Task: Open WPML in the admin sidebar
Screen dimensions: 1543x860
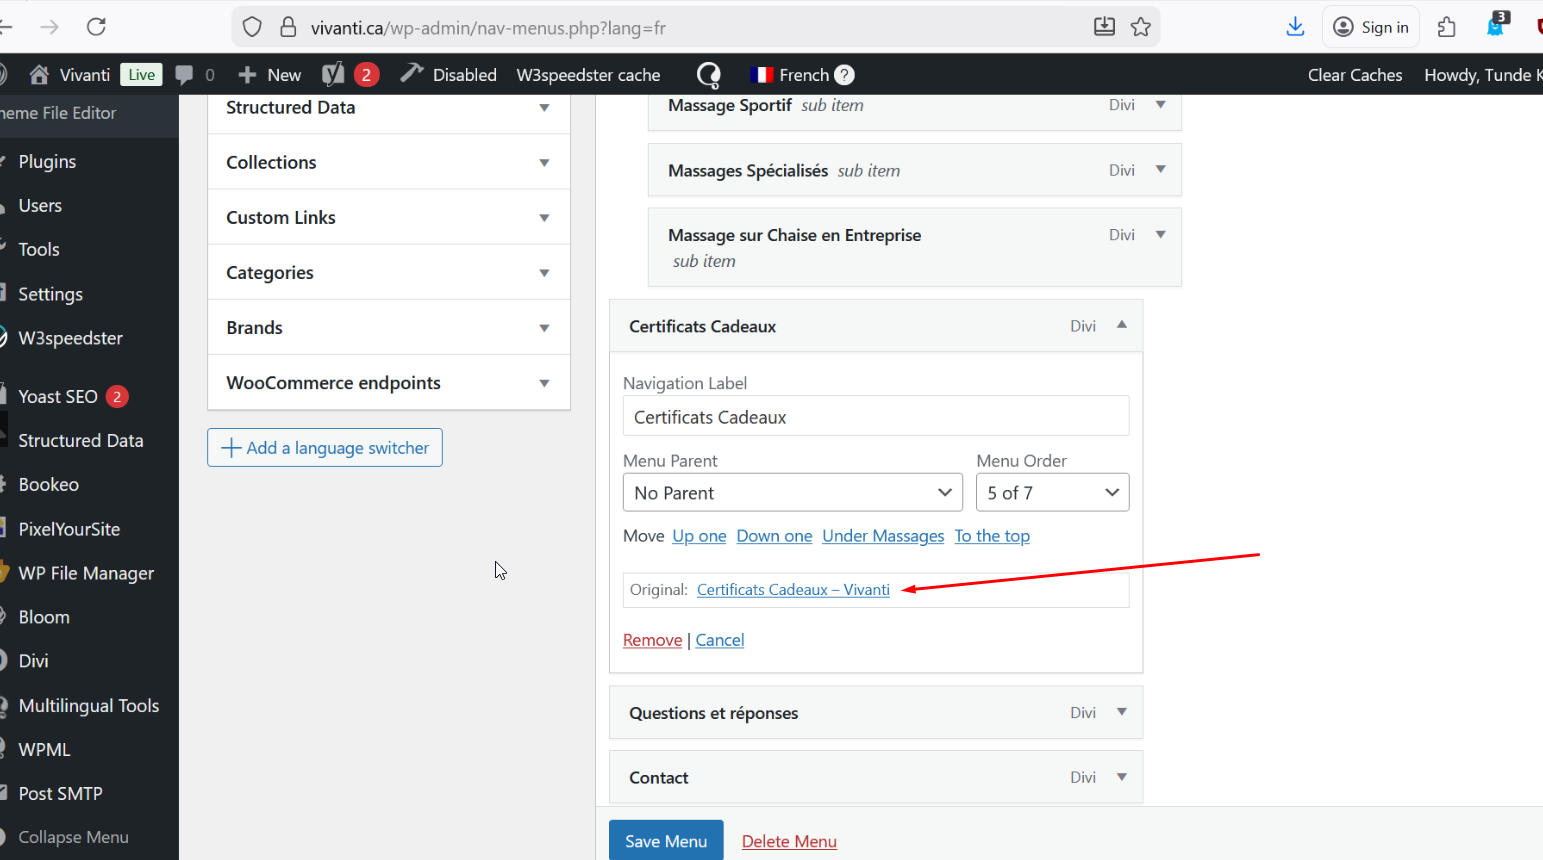Action: click(44, 750)
